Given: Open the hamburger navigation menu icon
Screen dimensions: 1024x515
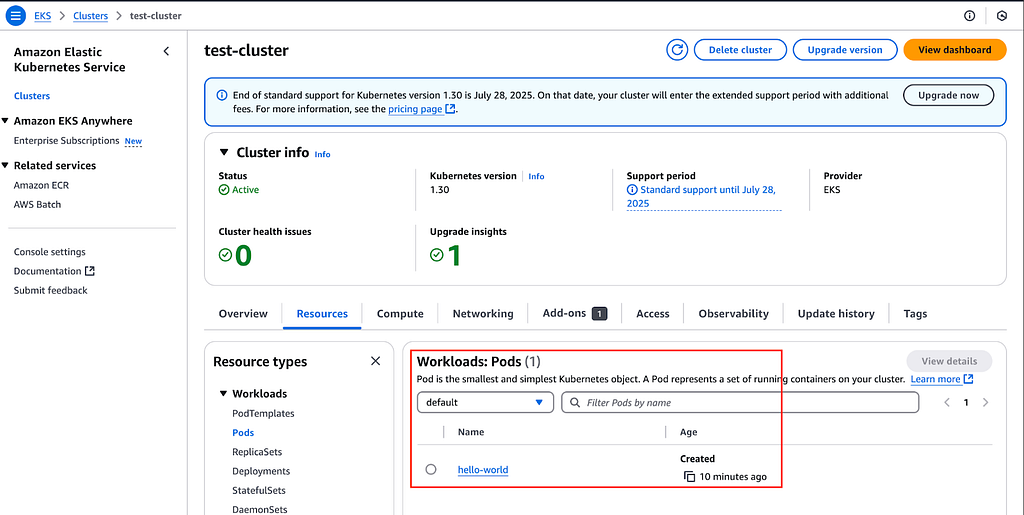Looking at the screenshot, I should tap(15, 15).
